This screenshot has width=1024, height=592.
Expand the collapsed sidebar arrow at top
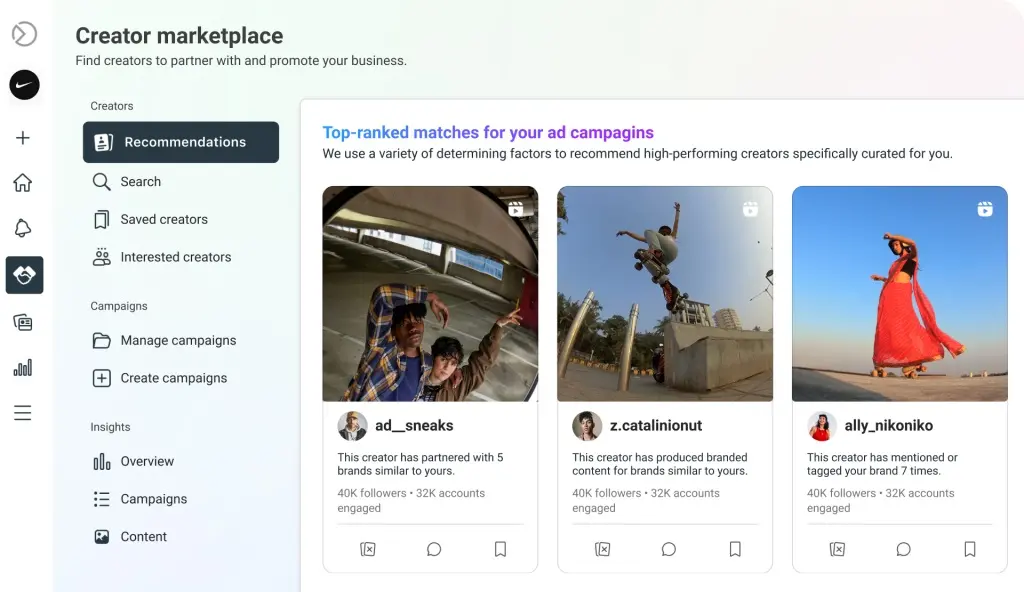coord(24,34)
